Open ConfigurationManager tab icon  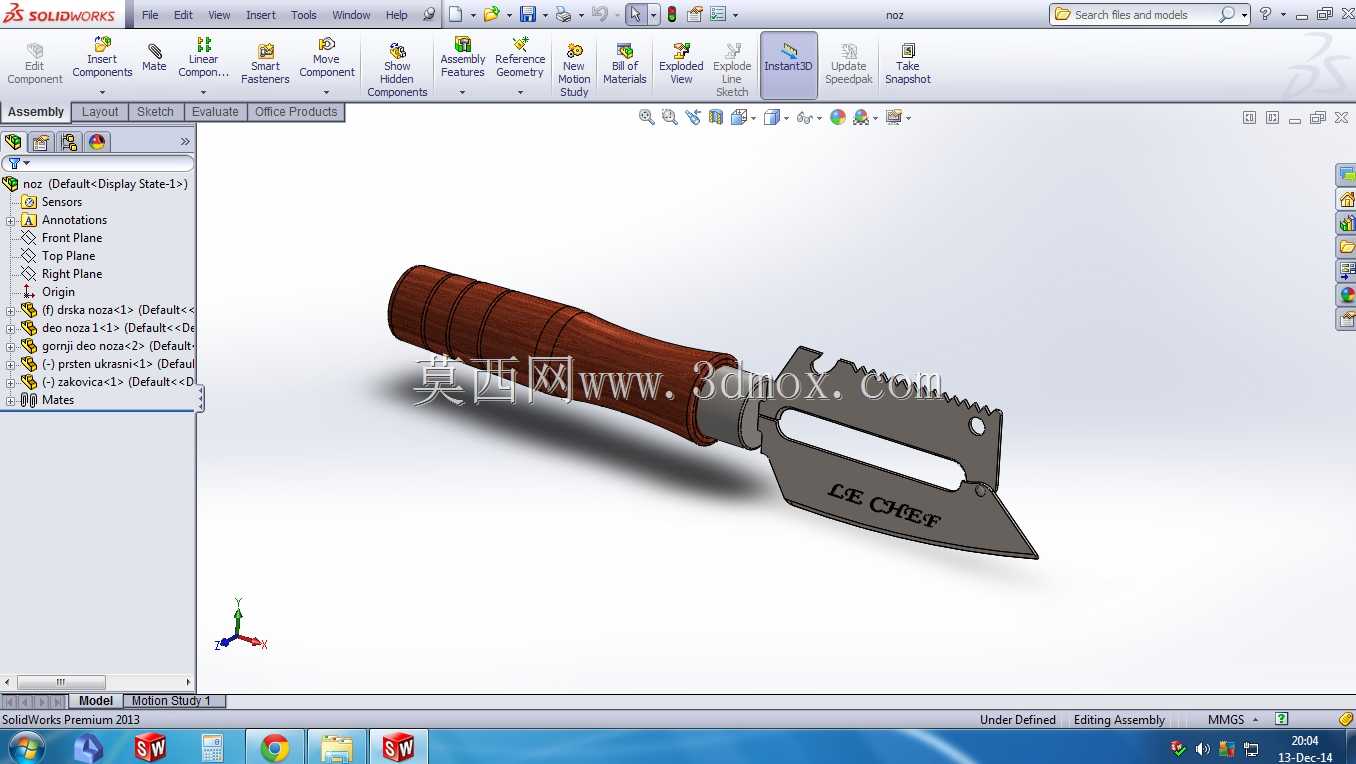(x=68, y=142)
